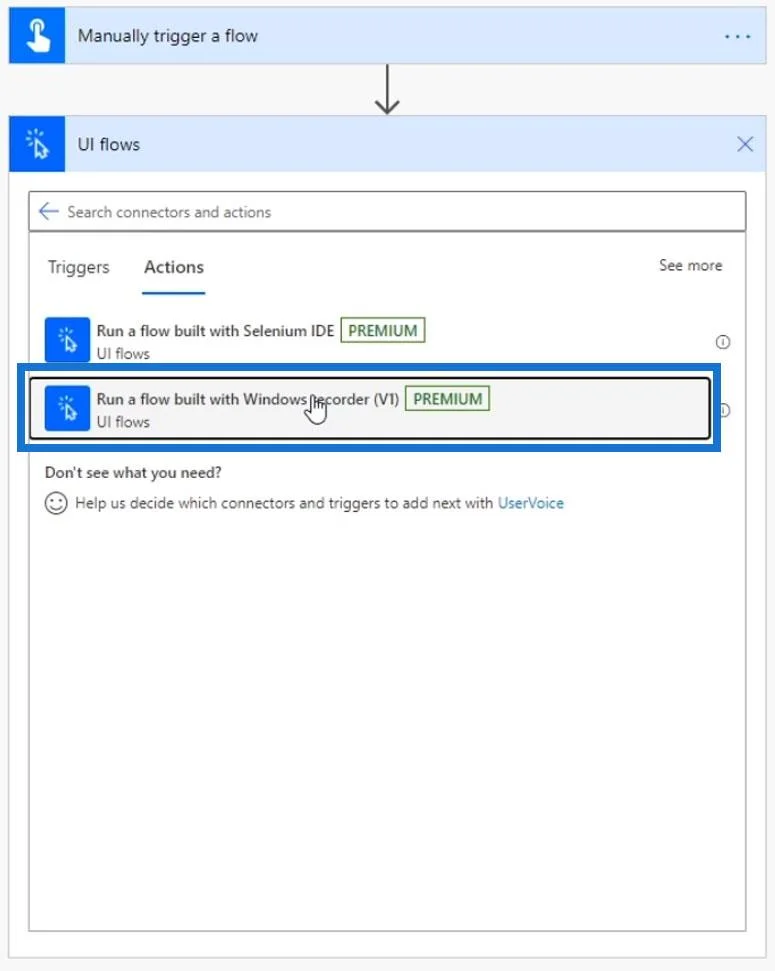Viewport: 775px width, 971px height.
Task: Choose Run a flow built with Selenium IDE
Action: 372,341
